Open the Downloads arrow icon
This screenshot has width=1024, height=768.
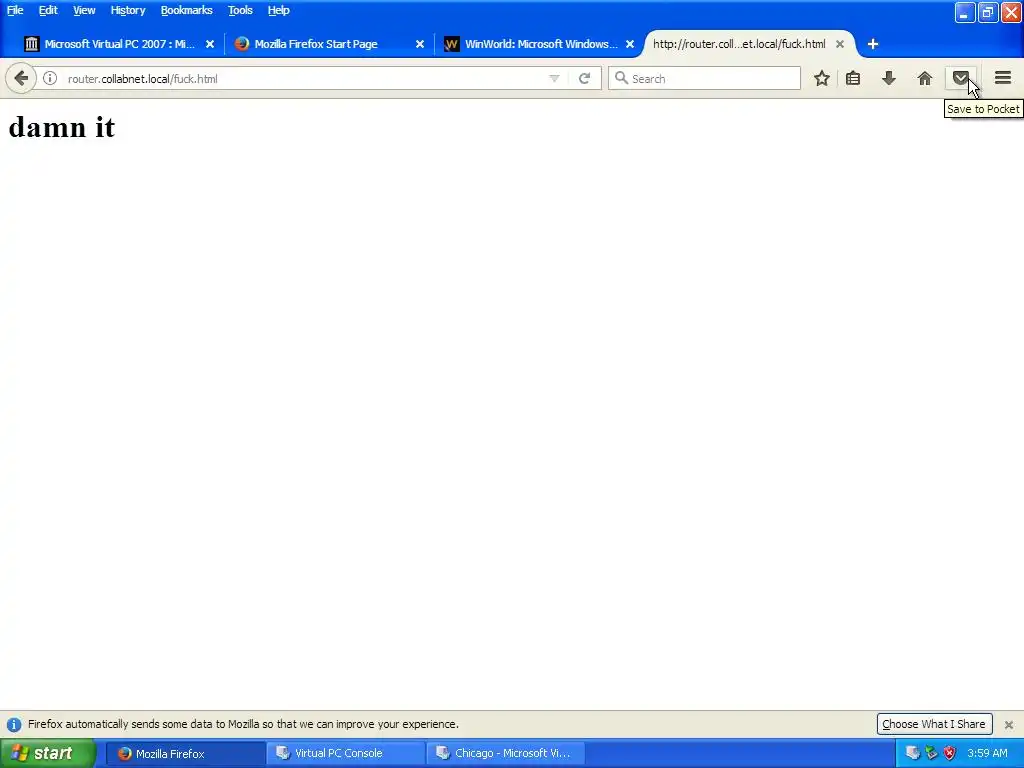click(x=889, y=78)
